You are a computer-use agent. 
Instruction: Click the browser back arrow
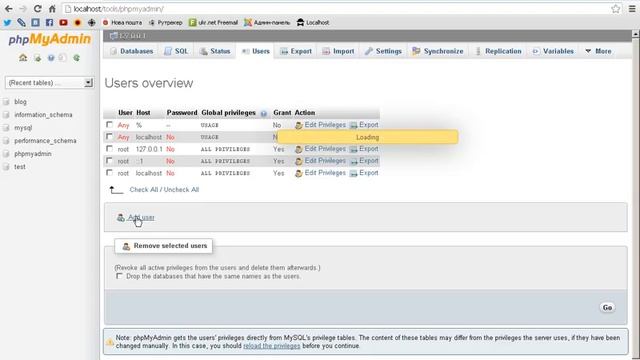[x=9, y=9]
